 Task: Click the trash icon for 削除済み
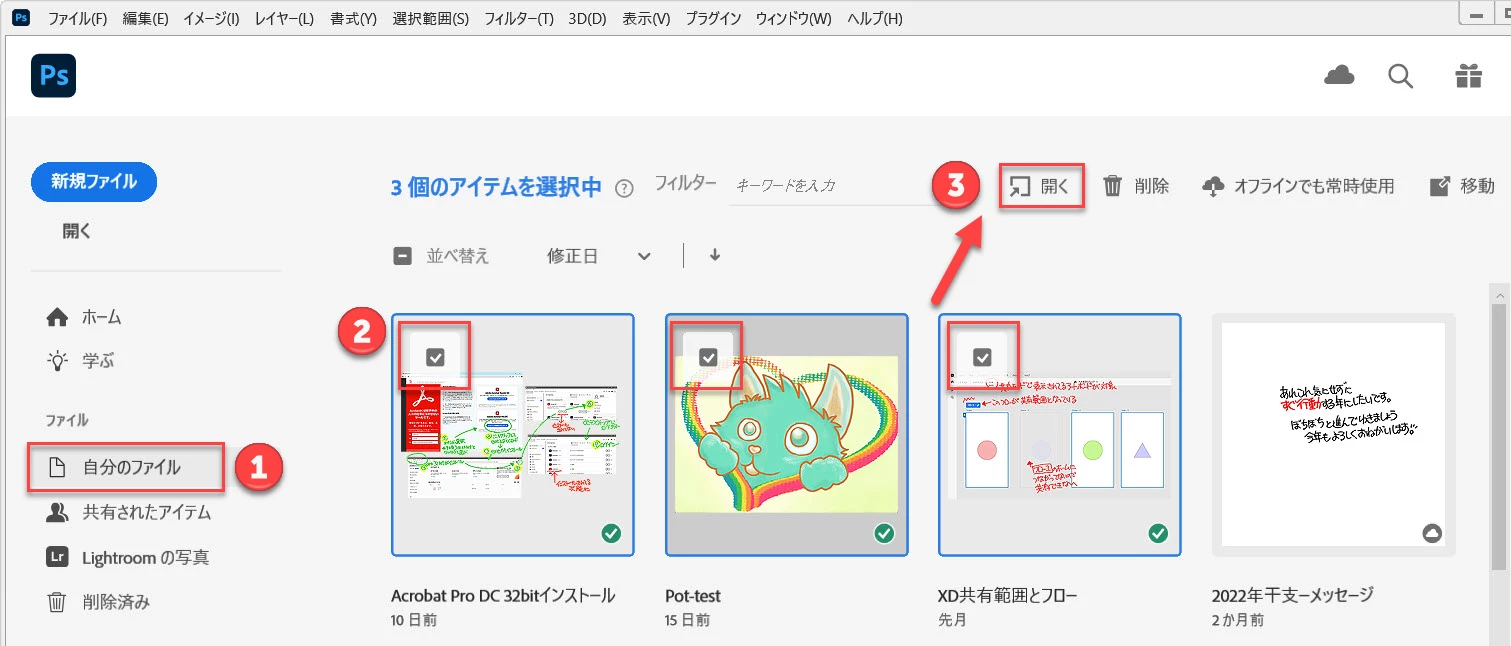pos(57,602)
